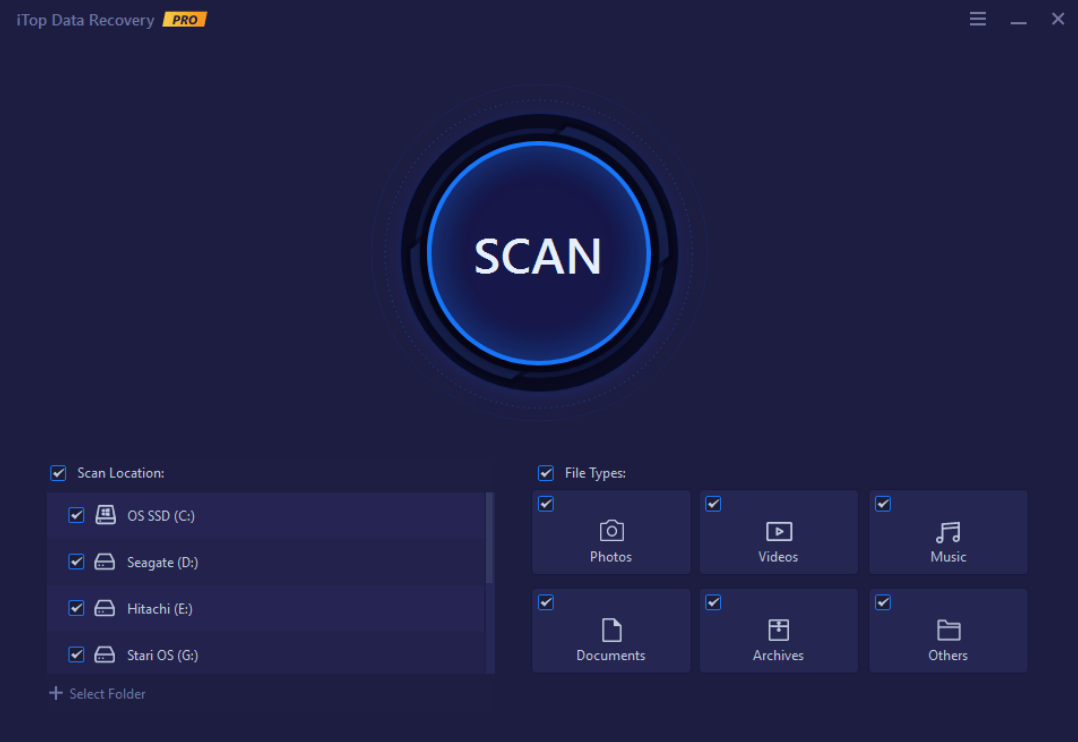1078x742 pixels.
Task: Toggle the File Types master checkbox
Action: pyautogui.click(x=546, y=473)
